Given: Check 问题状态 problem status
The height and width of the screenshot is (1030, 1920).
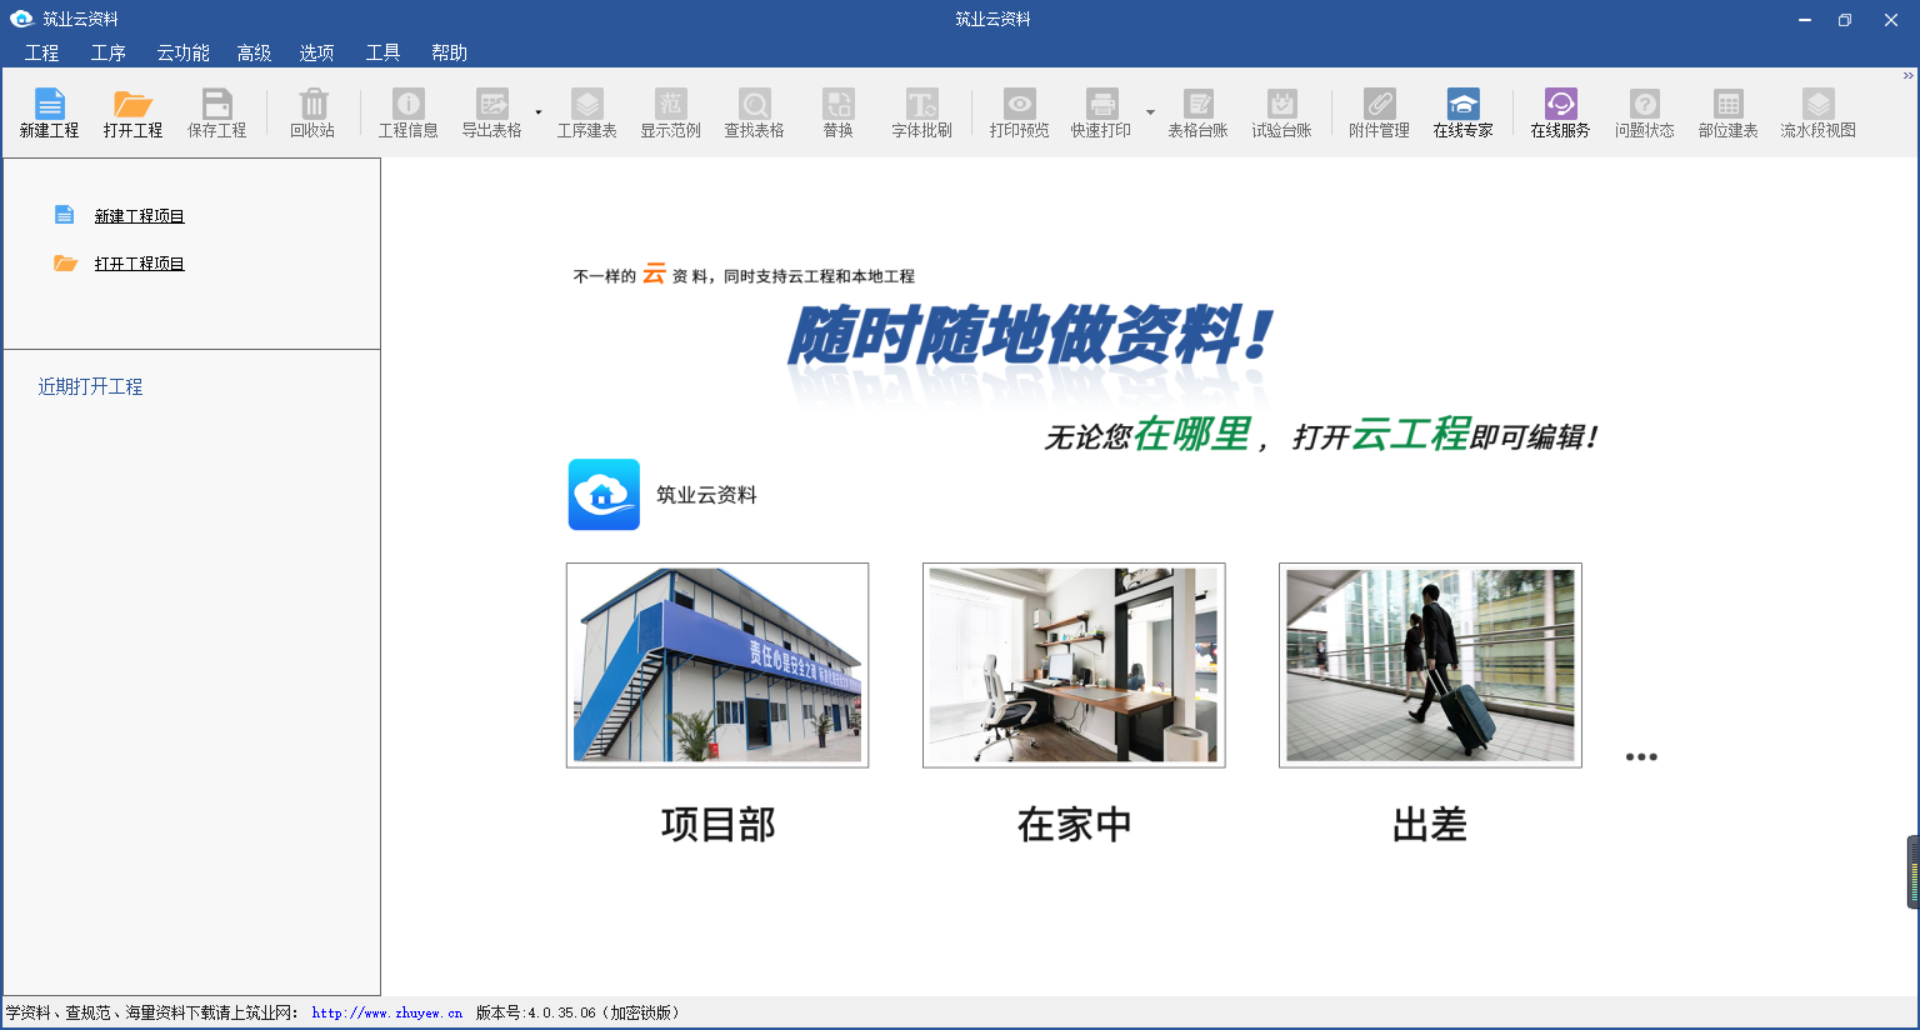Looking at the screenshot, I should coord(1644,112).
